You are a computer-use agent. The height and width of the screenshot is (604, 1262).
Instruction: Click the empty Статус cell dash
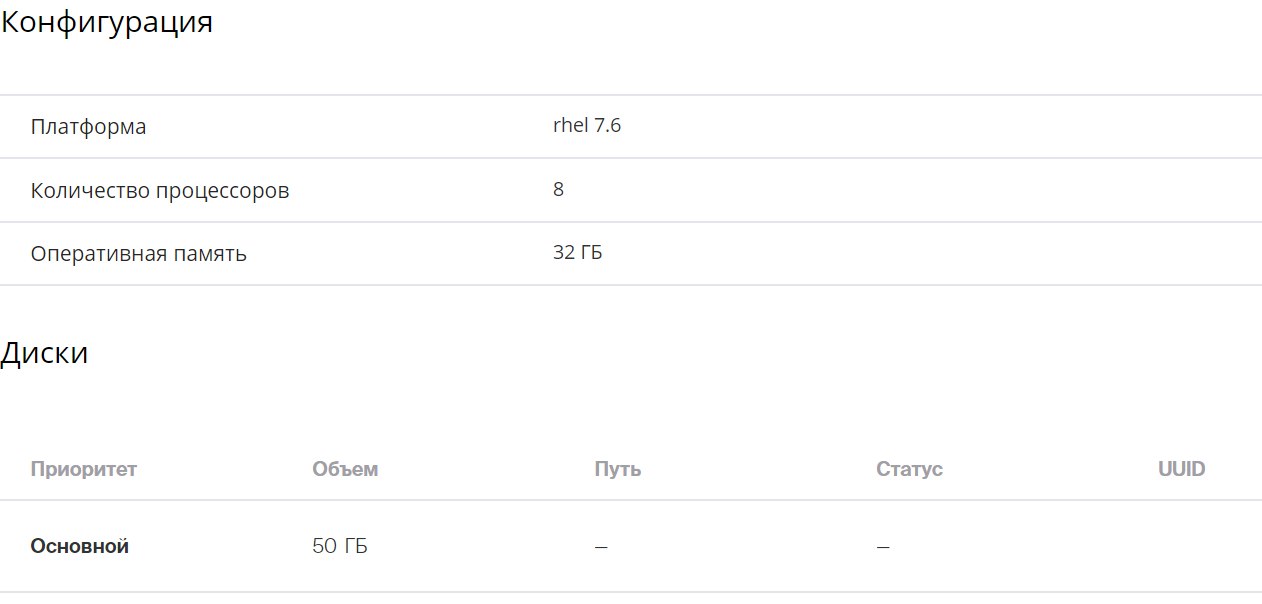point(883,547)
